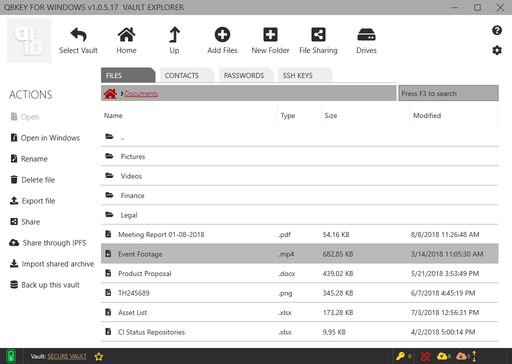Click Open in Windows action
This screenshot has width=512, height=364.
click(45, 138)
